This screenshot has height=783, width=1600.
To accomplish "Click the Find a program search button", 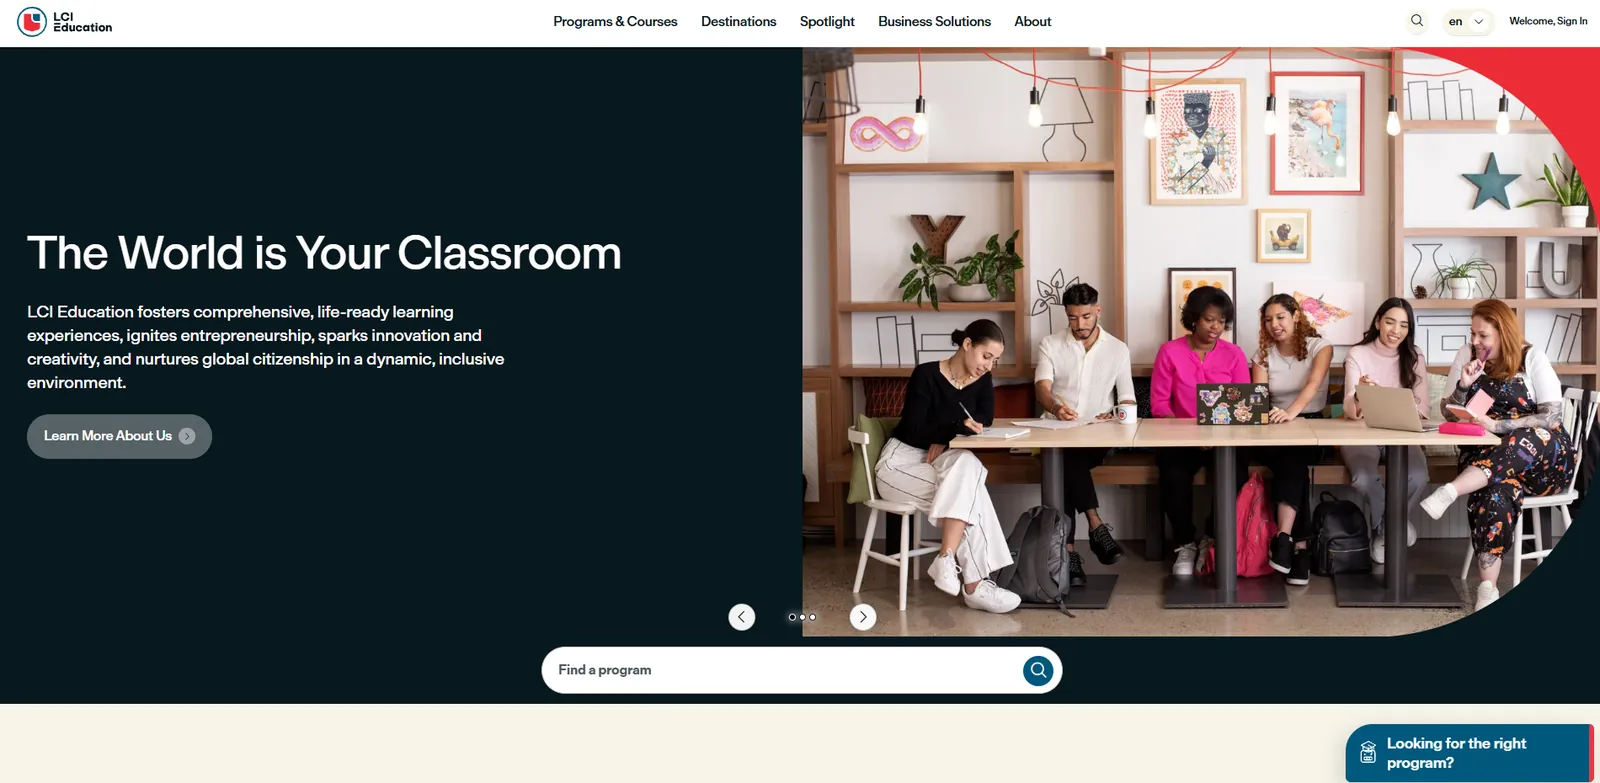I will (1038, 670).
